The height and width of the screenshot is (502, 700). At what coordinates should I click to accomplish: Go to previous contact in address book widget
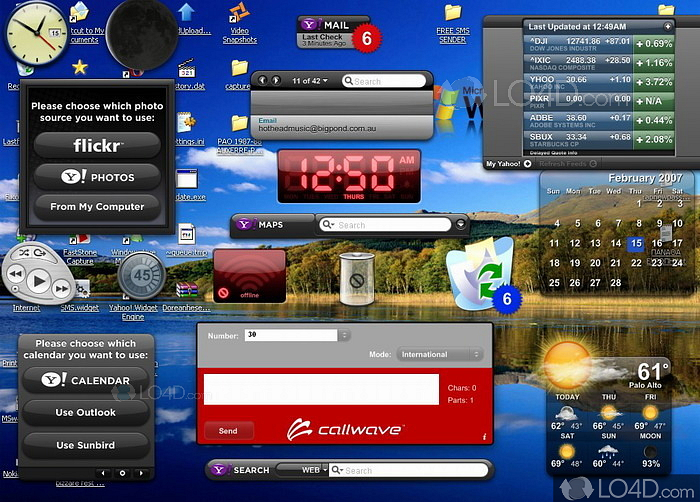pyautogui.click(x=262, y=80)
